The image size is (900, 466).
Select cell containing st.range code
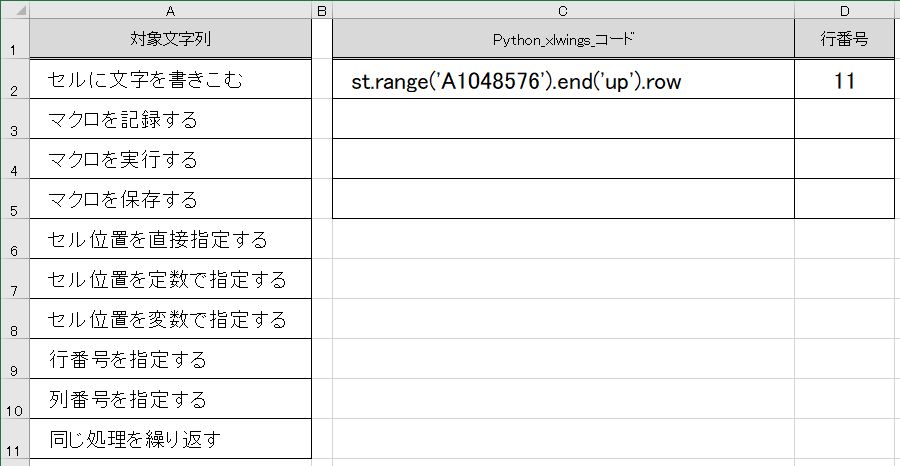(x=563, y=79)
